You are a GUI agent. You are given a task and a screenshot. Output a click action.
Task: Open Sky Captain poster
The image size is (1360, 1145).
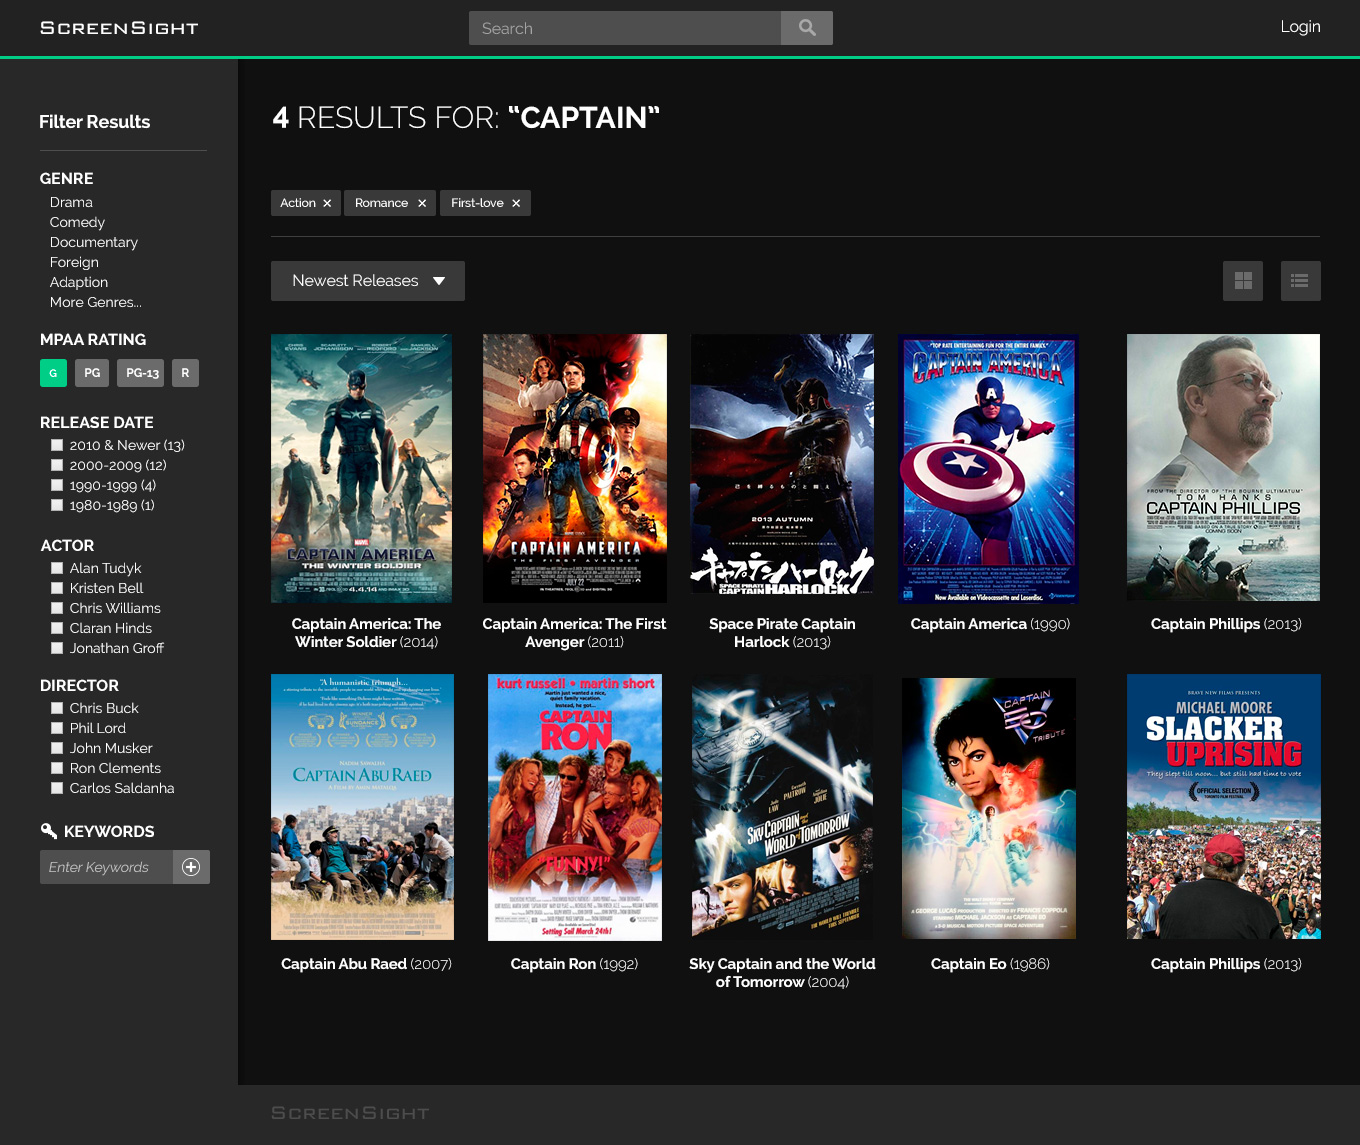pos(782,807)
